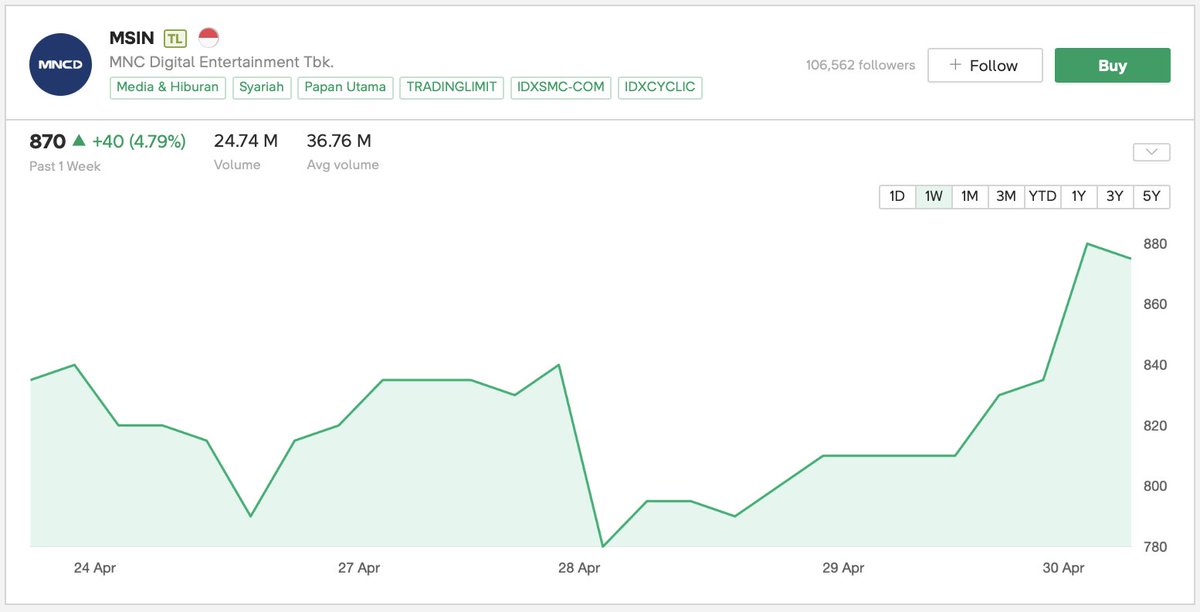Switch to the 1M timeframe
This screenshot has height=612, width=1200.
969,196
